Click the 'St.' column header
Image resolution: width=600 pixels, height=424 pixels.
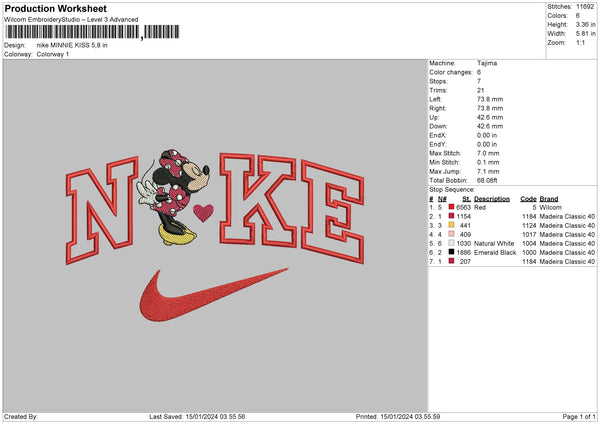click(466, 199)
